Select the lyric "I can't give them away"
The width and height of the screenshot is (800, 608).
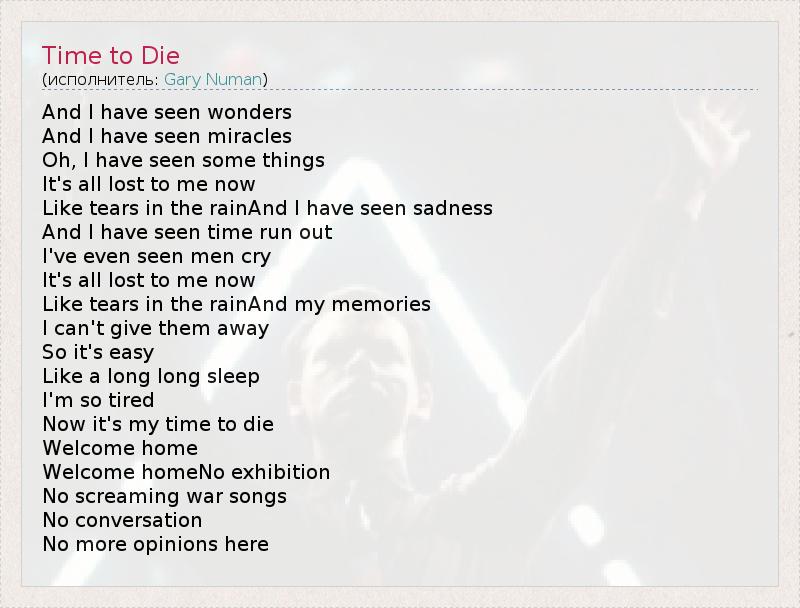pyautogui.click(x=155, y=328)
